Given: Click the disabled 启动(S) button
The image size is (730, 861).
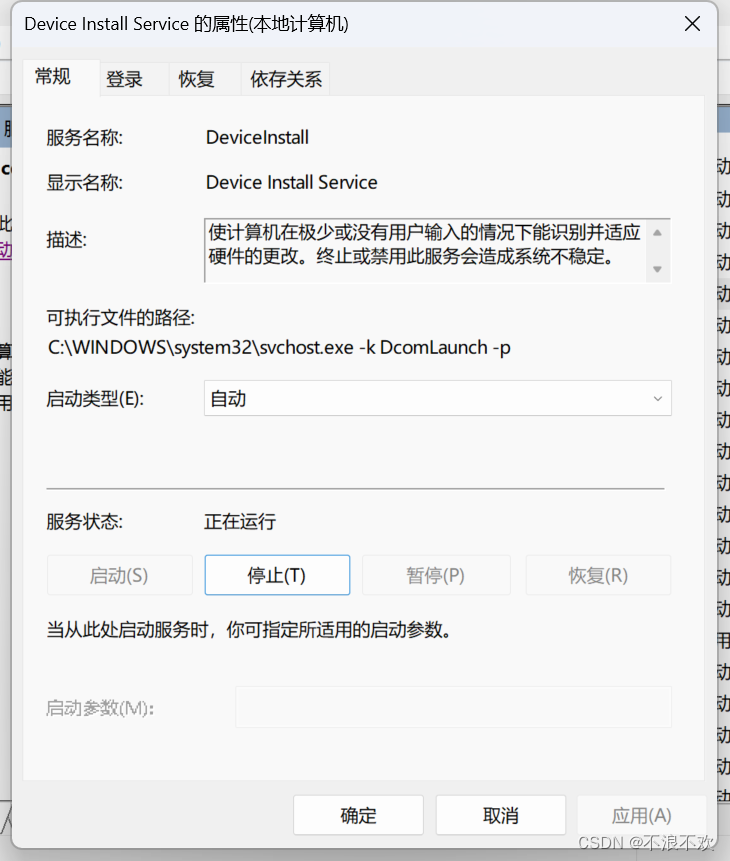Looking at the screenshot, I should tap(119, 575).
